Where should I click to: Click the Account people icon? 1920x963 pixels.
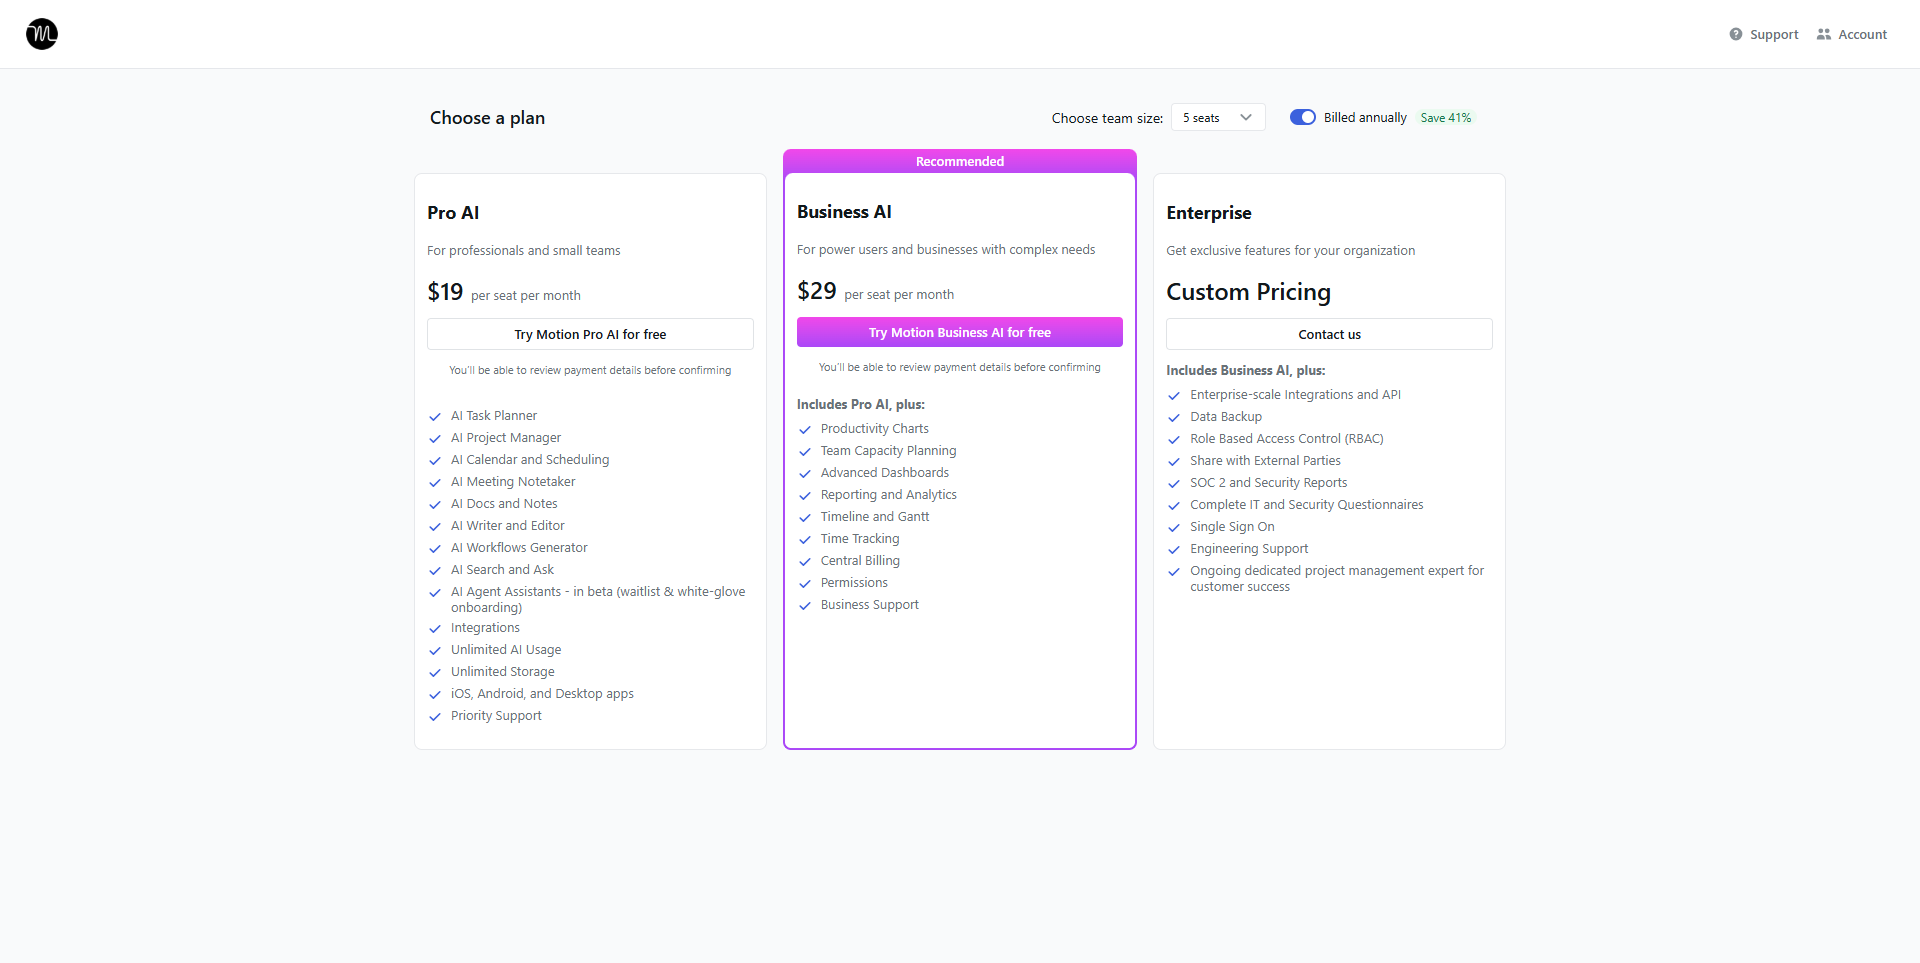coord(1823,34)
